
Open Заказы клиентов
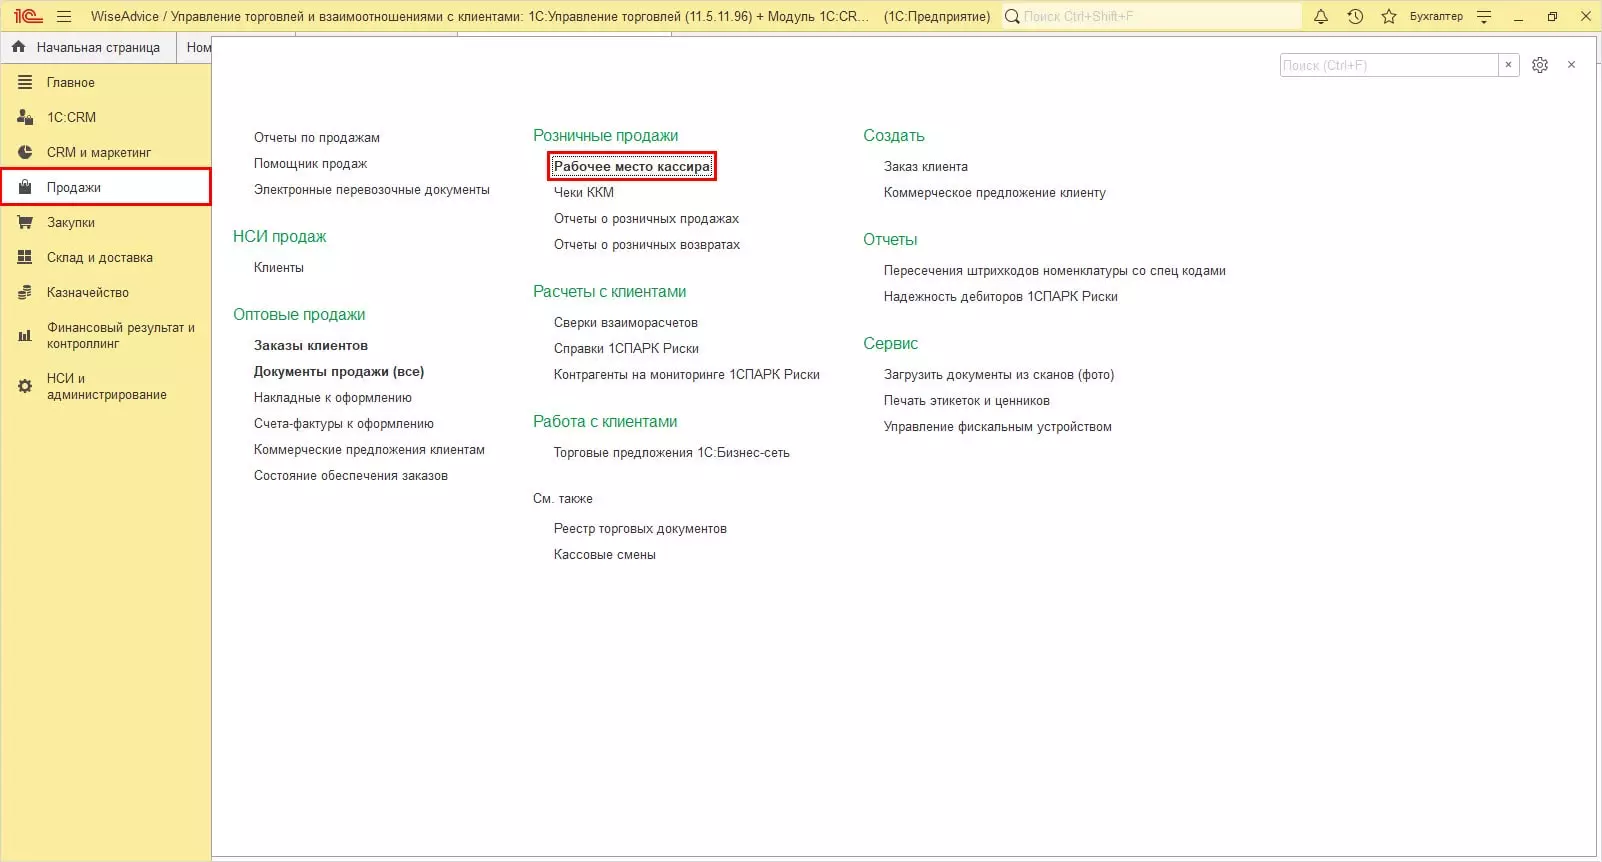coord(311,346)
